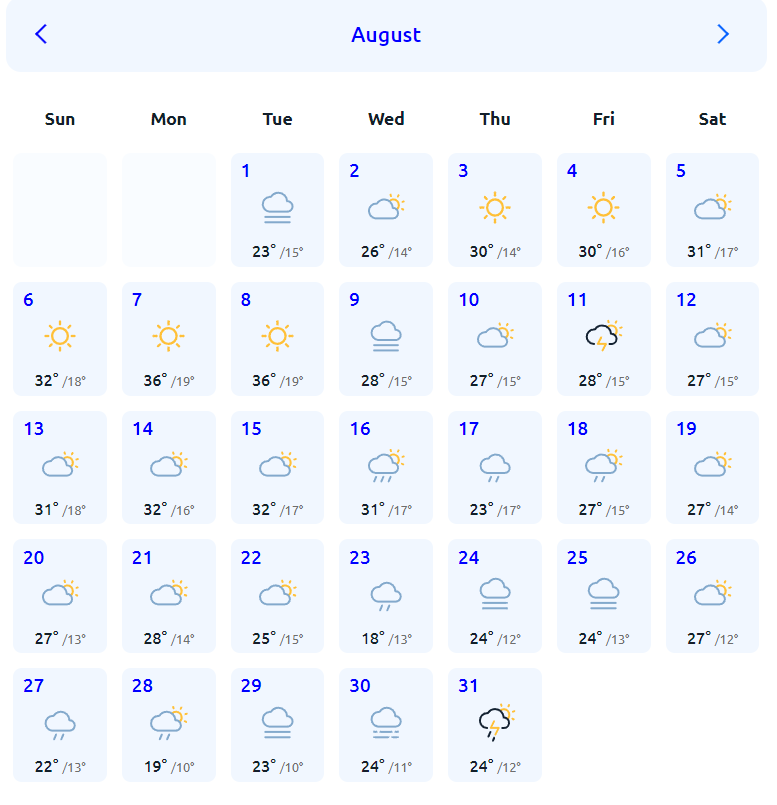Click the Sat column header
This screenshot has width=777, height=805.
point(712,119)
